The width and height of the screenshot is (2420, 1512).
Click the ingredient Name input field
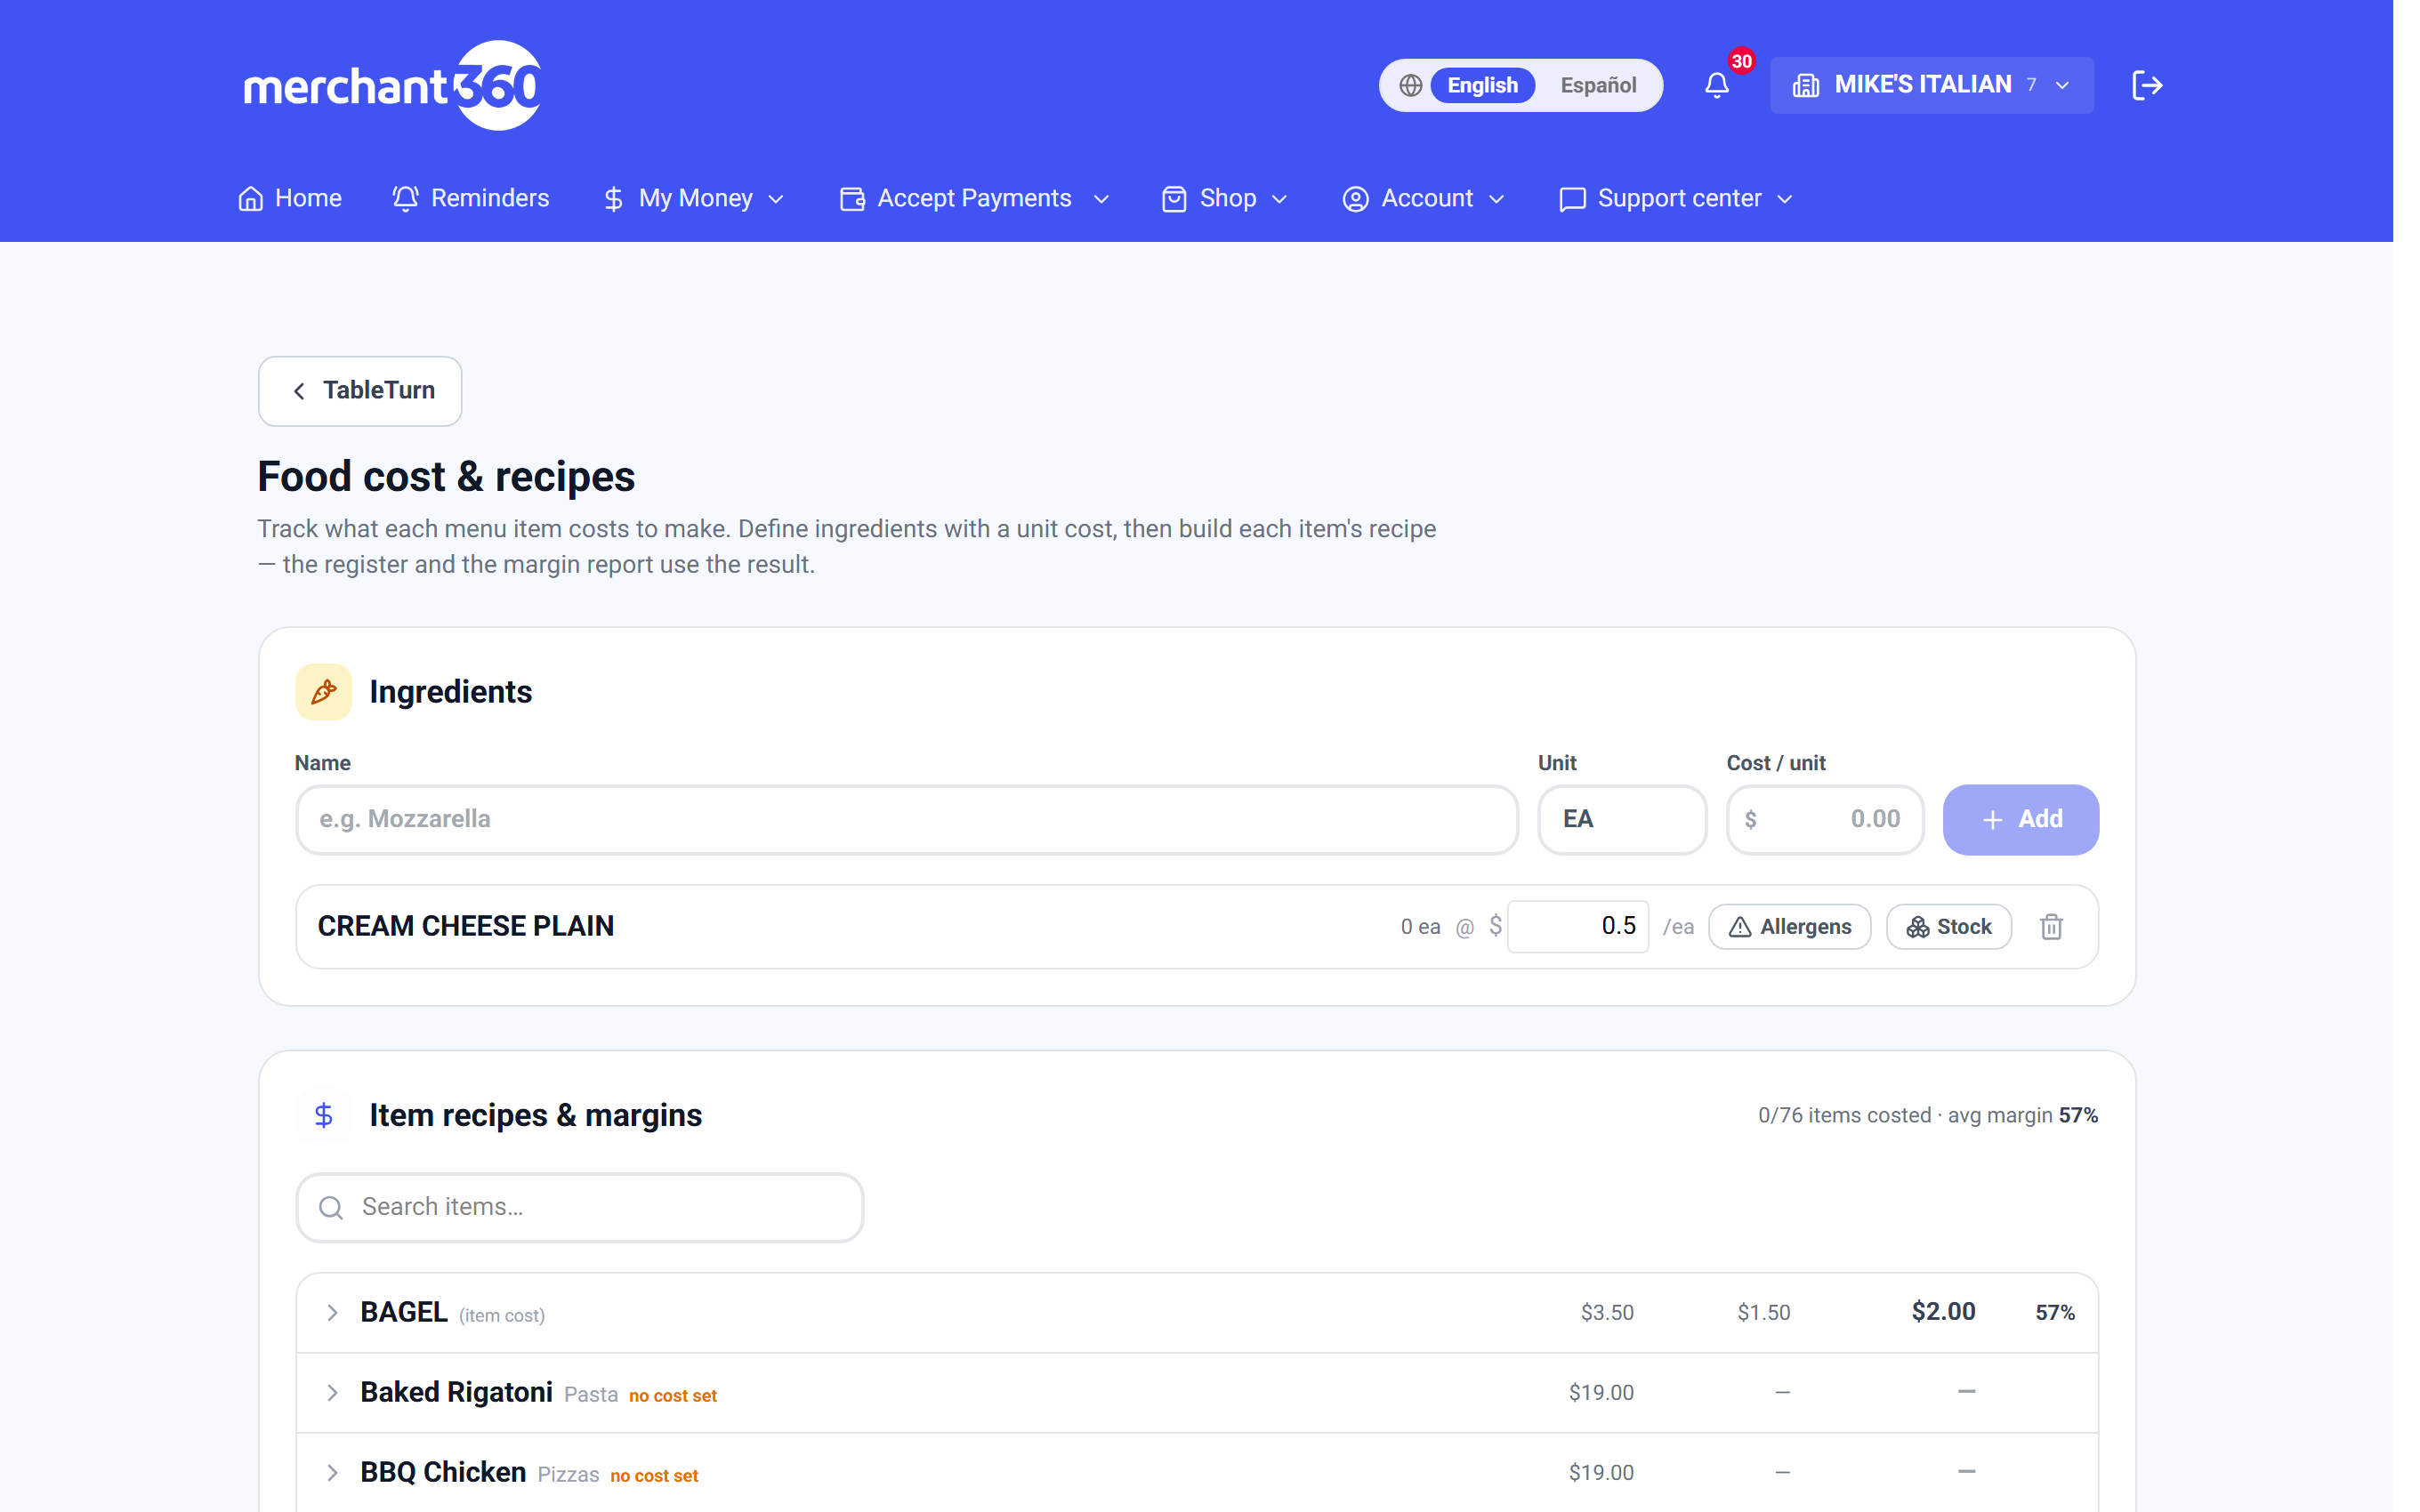[906, 819]
